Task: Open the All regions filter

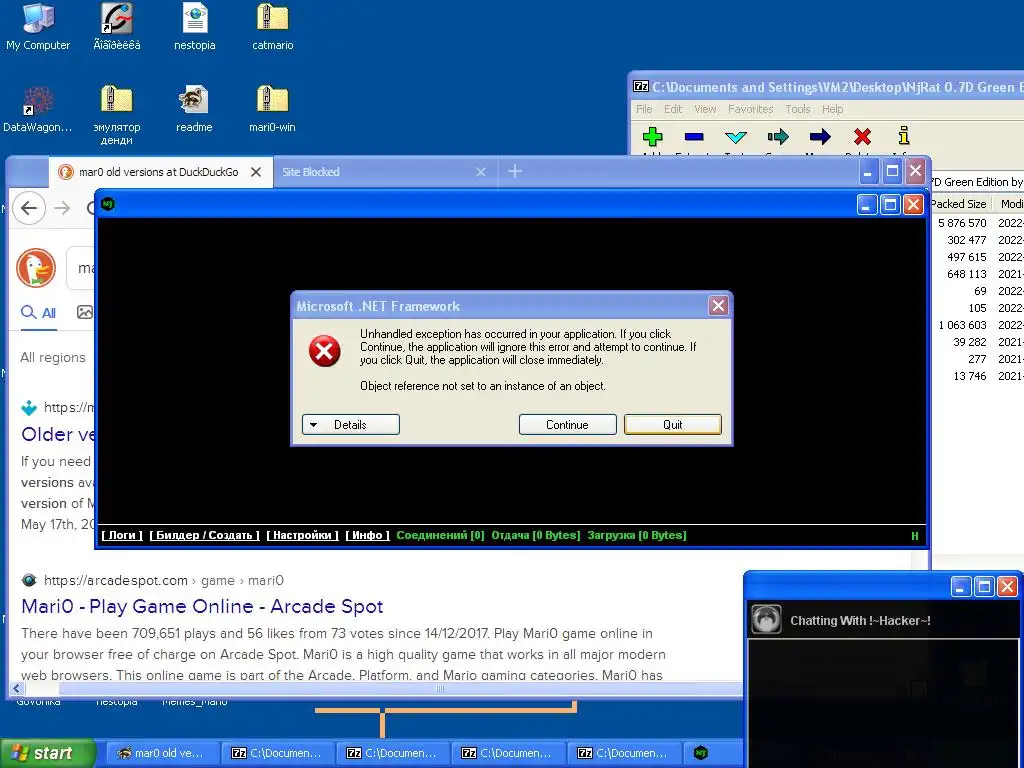Action: [53, 357]
